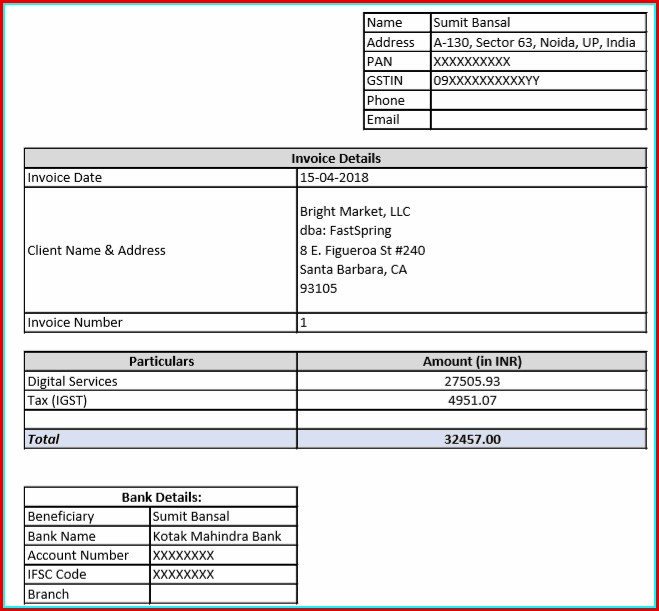
Task: Select the 'Invoice Date' label cell
Action: (161, 178)
